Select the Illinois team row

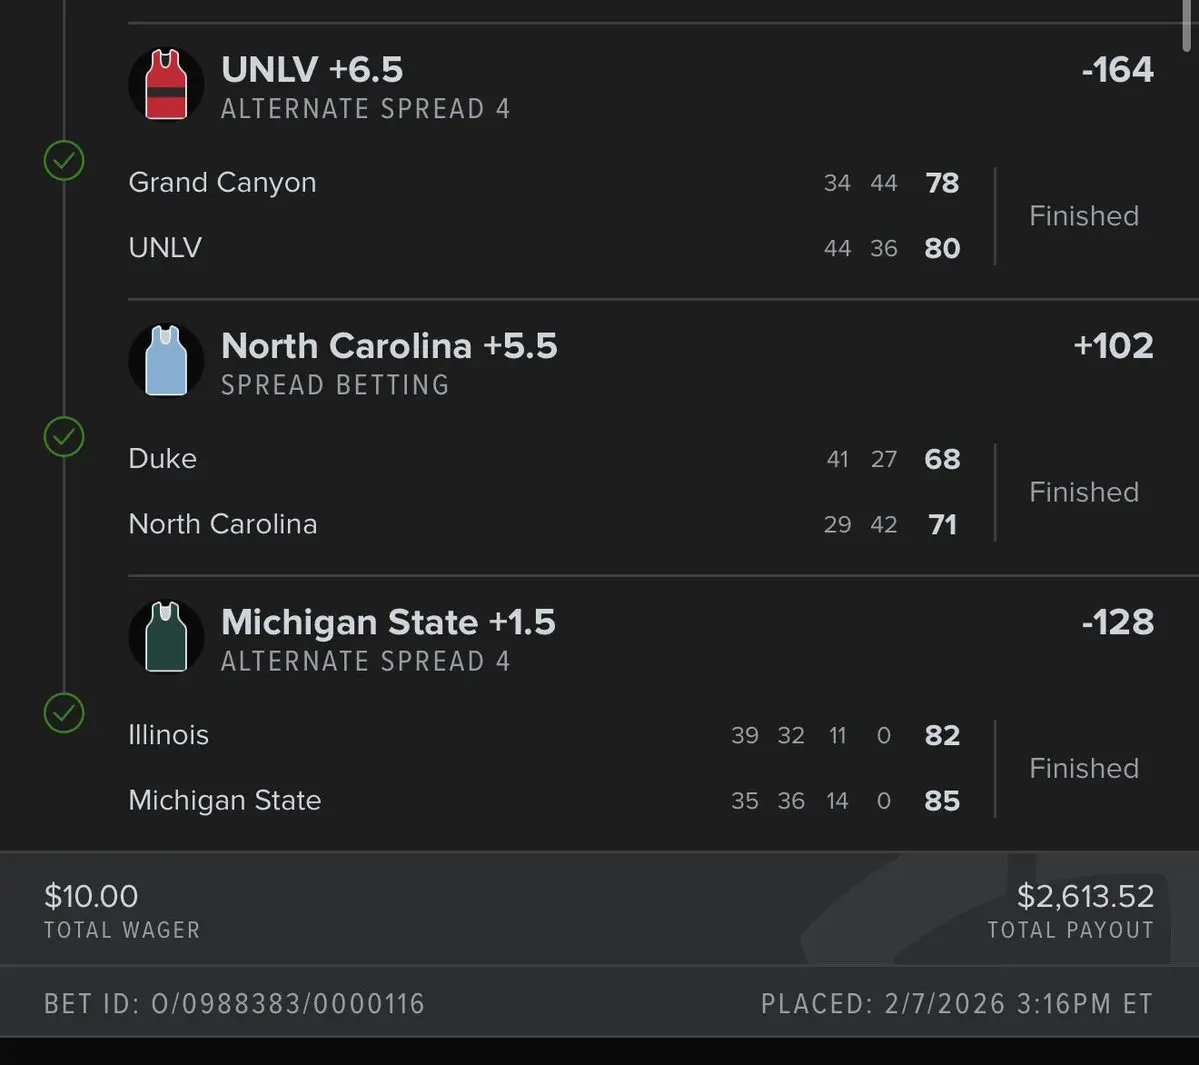tap(169, 735)
